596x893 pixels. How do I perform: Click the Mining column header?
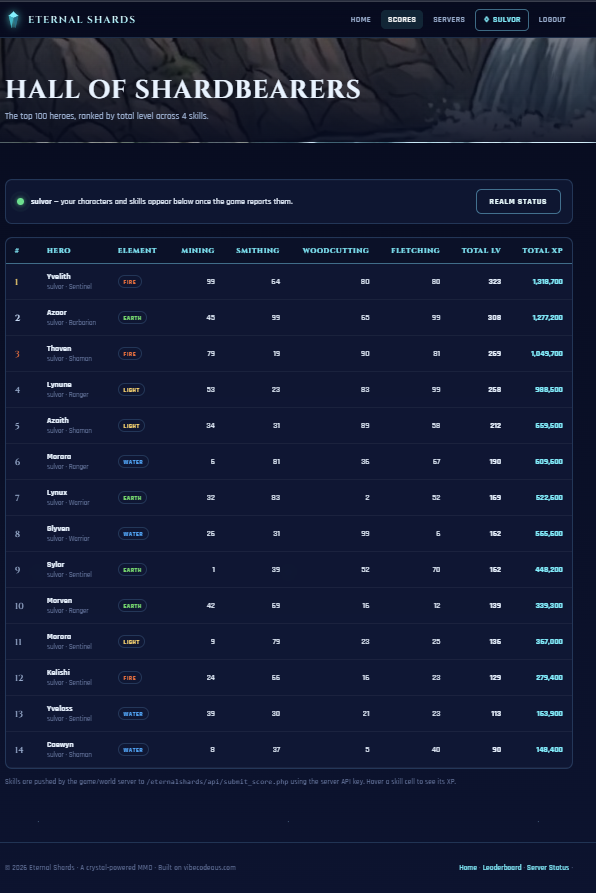tap(198, 251)
